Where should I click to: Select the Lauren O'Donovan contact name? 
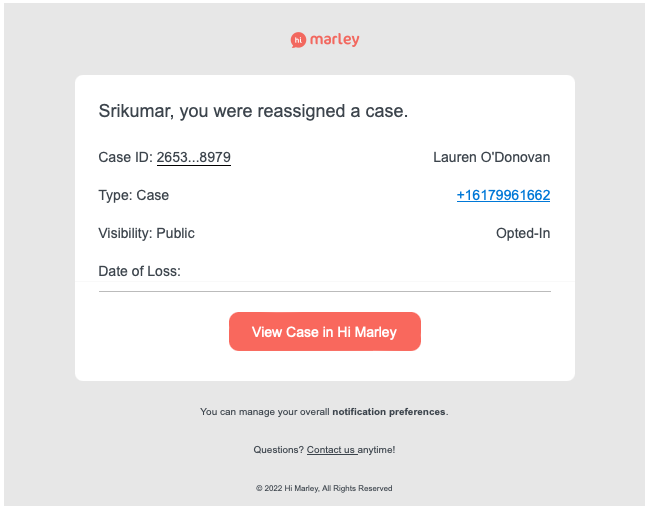coord(491,158)
